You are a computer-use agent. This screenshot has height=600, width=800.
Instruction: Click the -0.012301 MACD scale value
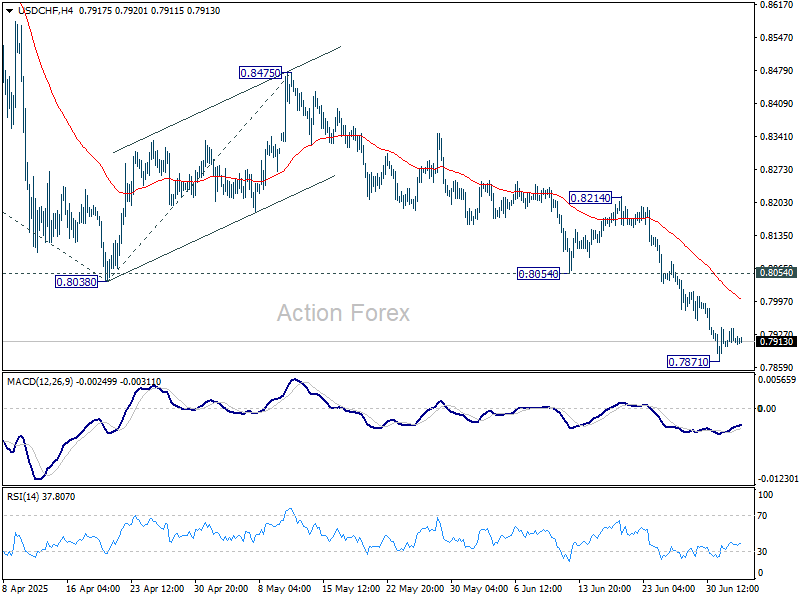point(778,479)
